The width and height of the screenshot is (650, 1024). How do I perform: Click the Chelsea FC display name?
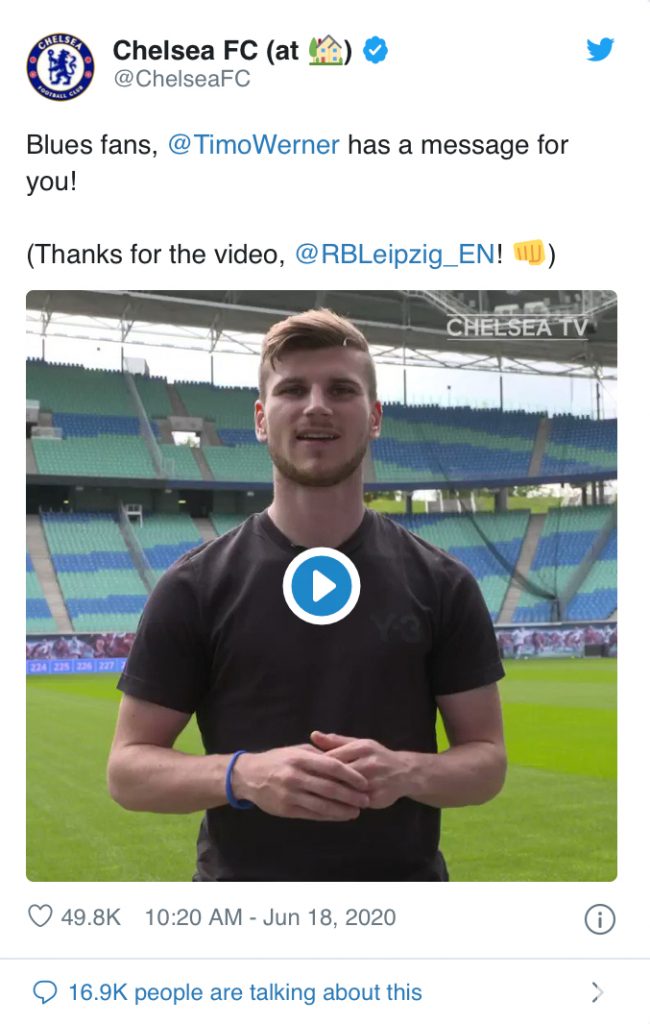[x=233, y=50]
